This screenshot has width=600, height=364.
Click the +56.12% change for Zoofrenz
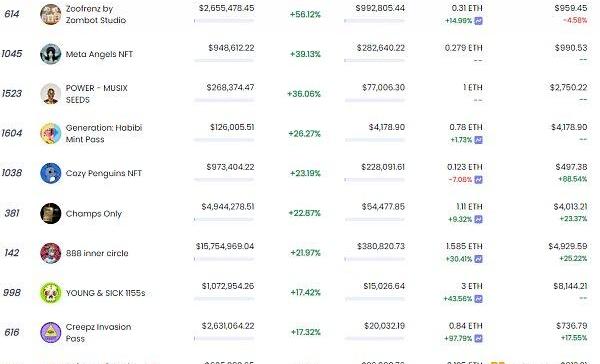point(305,15)
